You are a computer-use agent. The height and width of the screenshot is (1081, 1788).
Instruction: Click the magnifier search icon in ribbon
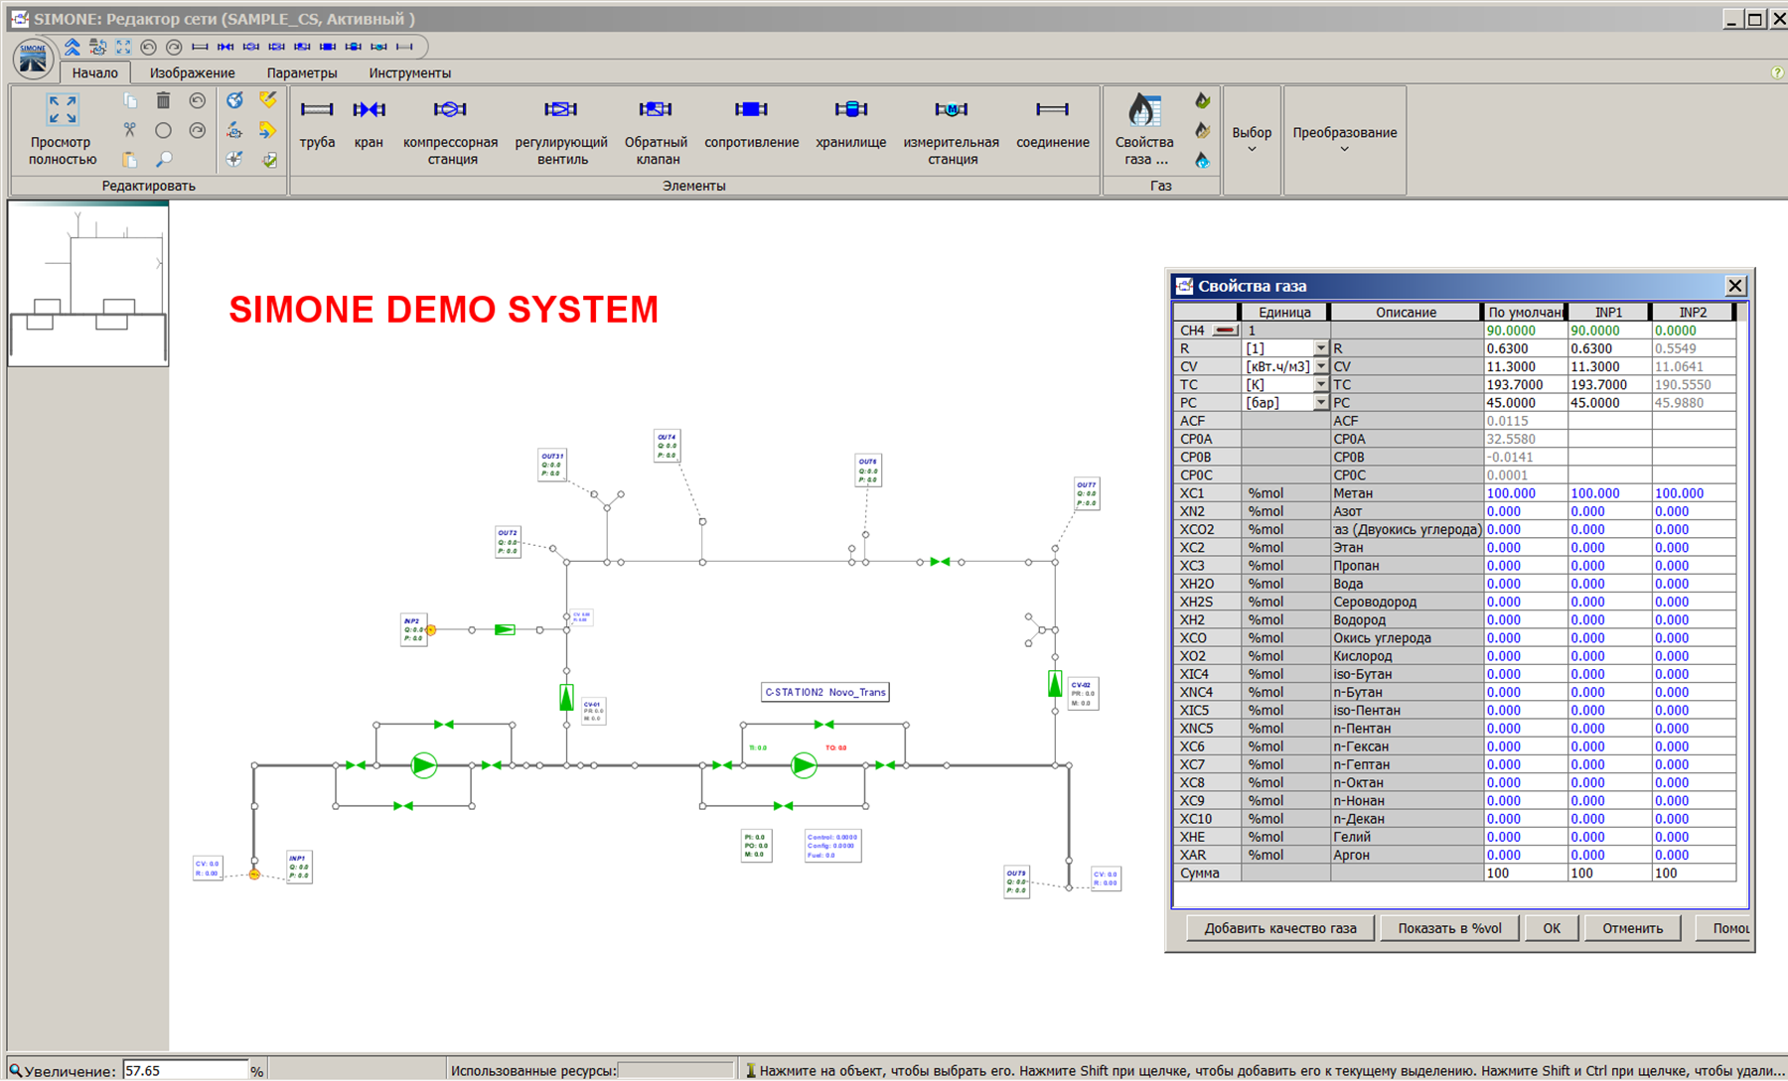coord(164,160)
